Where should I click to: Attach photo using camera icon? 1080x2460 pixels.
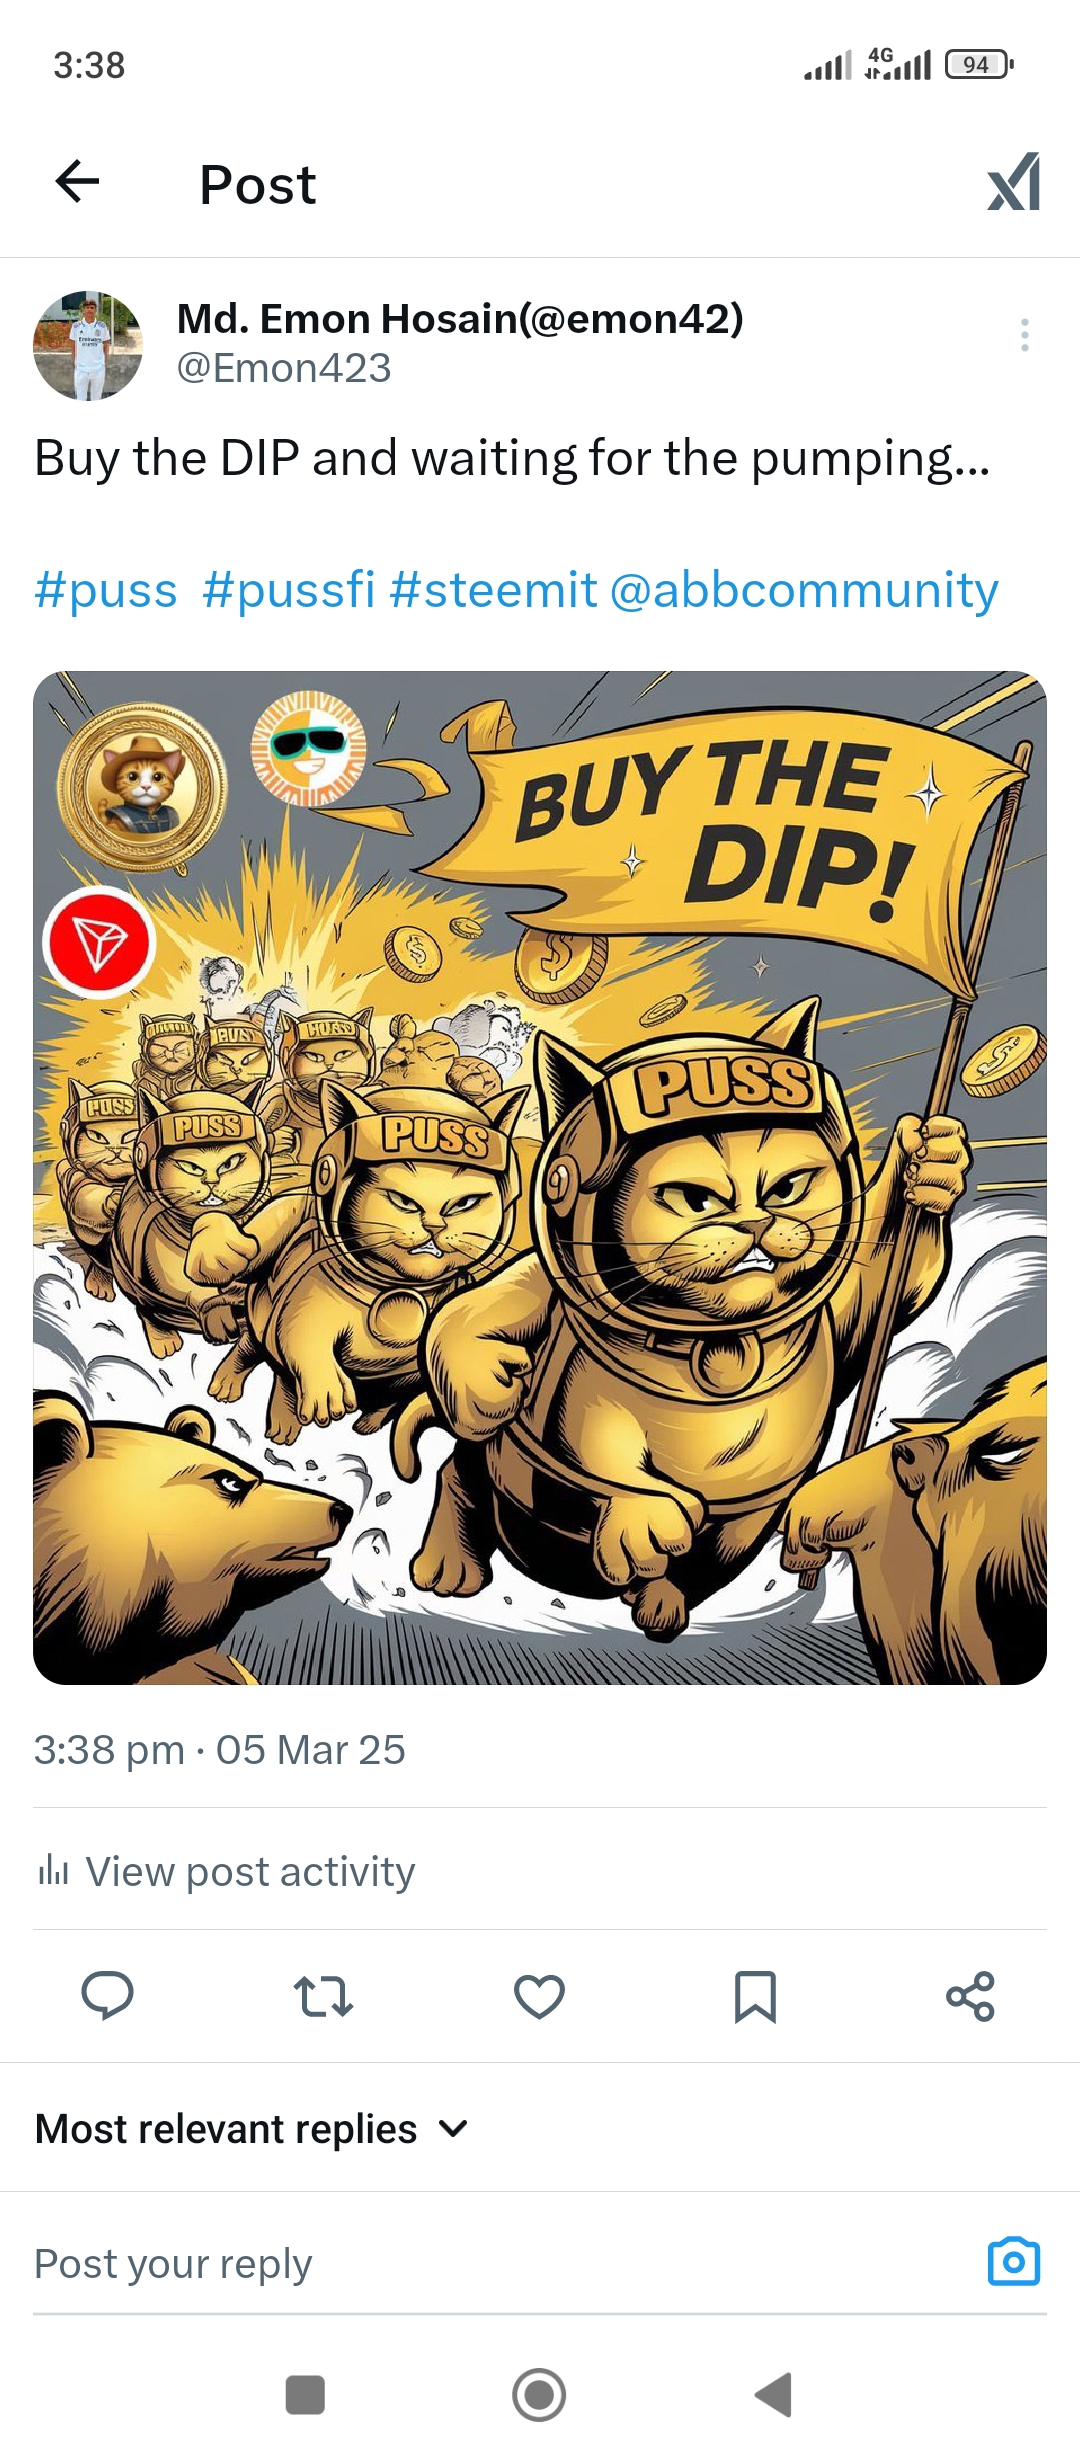click(x=1014, y=2262)
